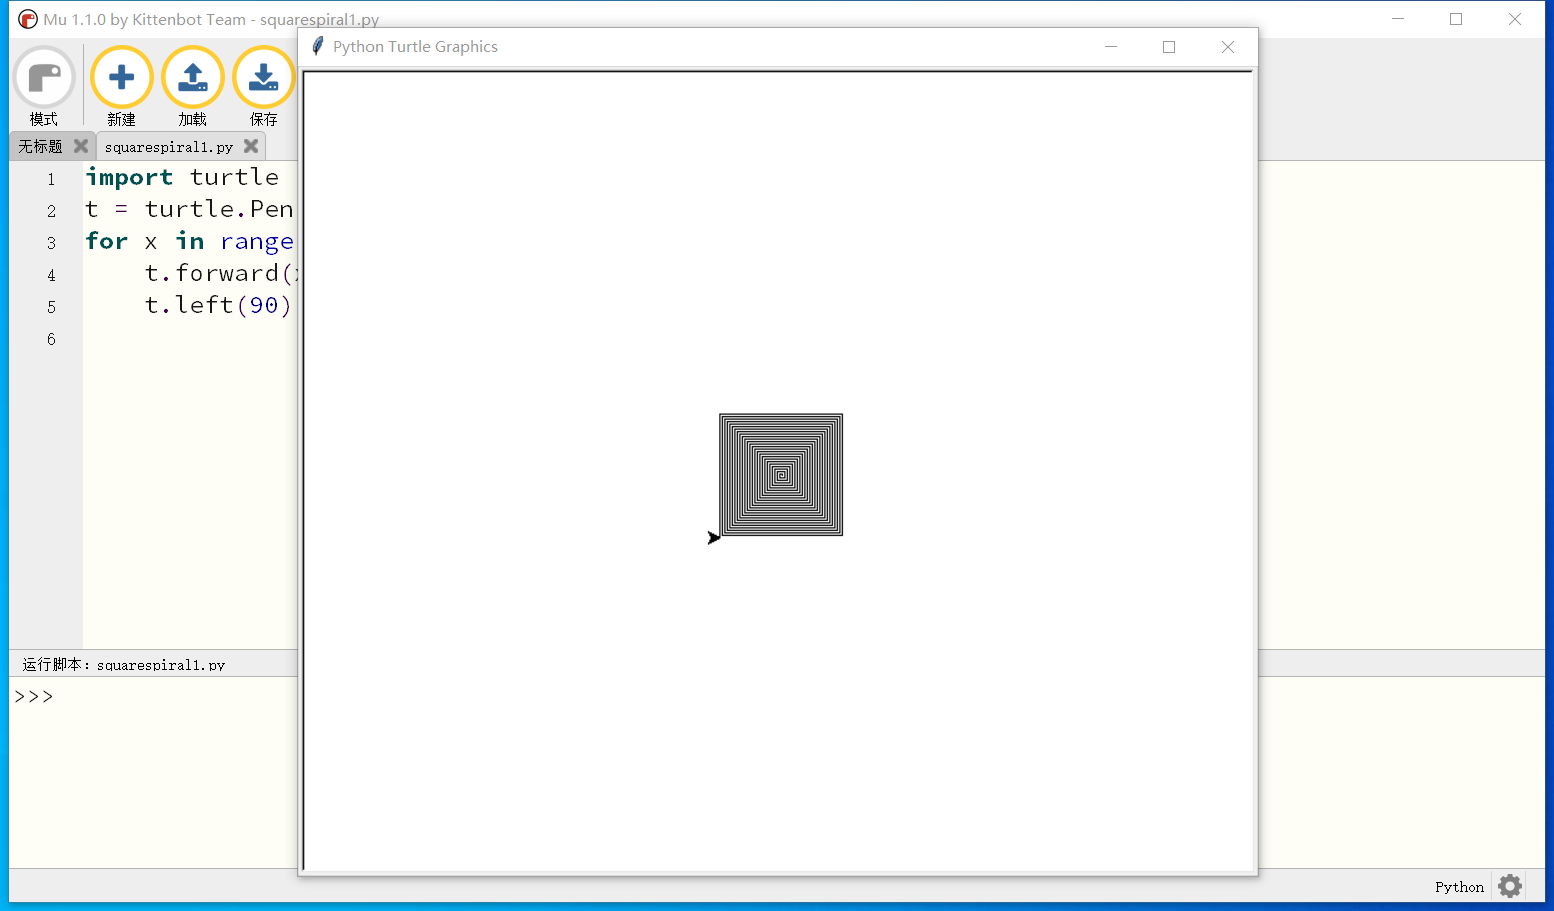Click the turtle cursor arrow on canvas
The width and height of the screenshot is (1554, 911).
714,538
